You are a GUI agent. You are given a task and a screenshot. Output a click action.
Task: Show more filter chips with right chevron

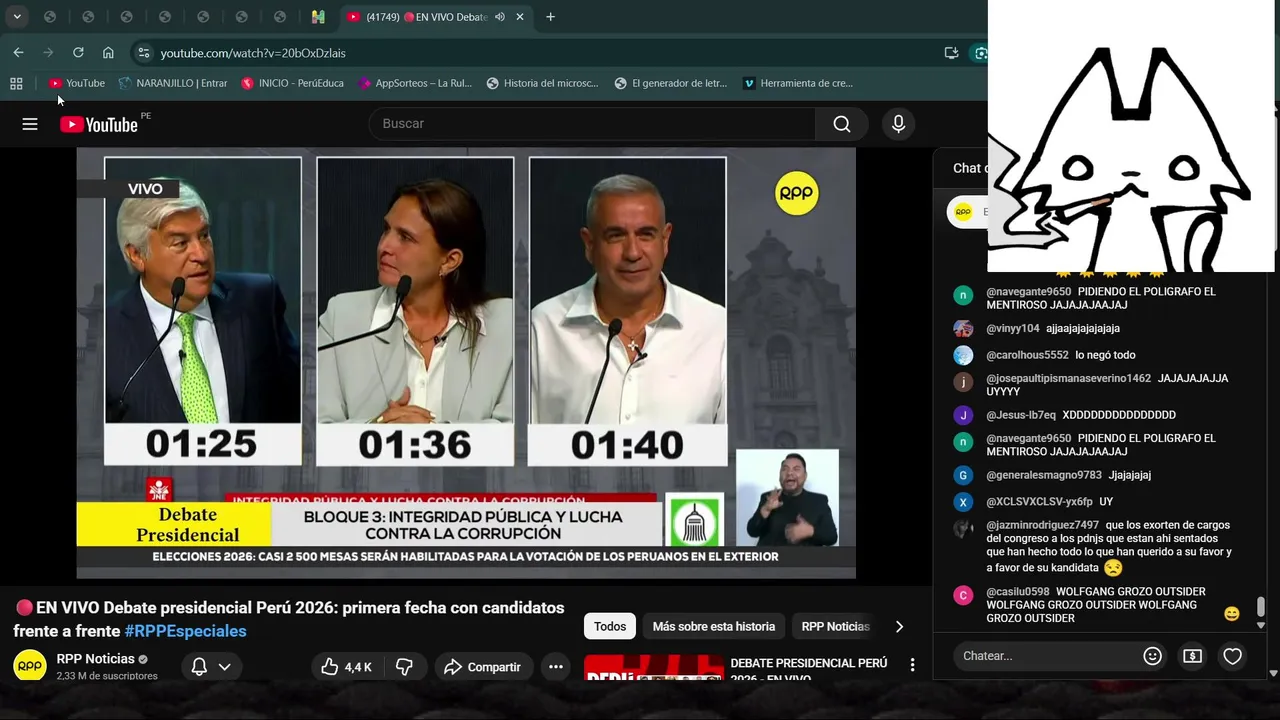(899, 627)
